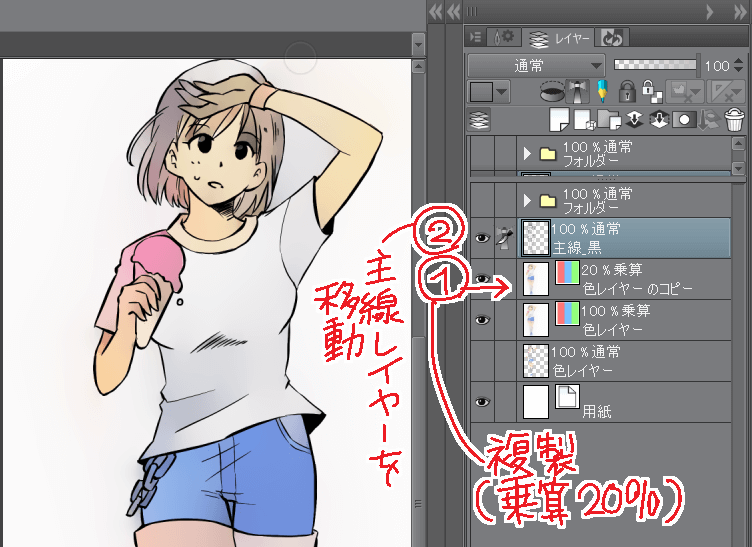Merge with layer below icon
The height and width of the screenshot is (547, 752).
coord(659,119)
